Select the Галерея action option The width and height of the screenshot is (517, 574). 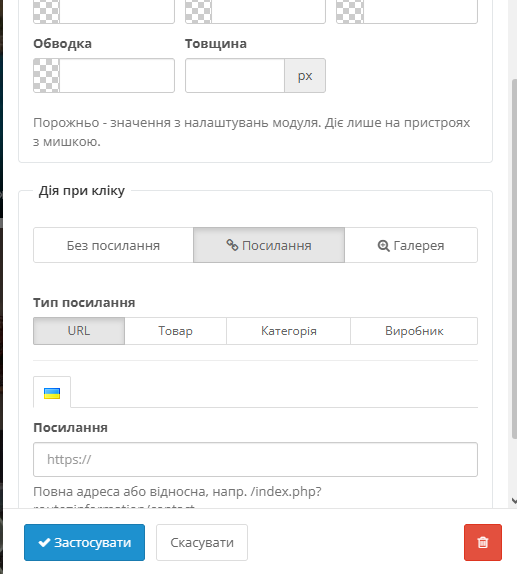point(411,245)
